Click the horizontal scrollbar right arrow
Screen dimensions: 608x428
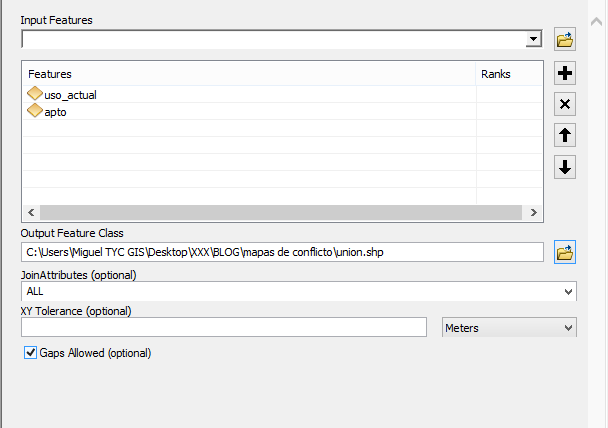tap(534, 212)
